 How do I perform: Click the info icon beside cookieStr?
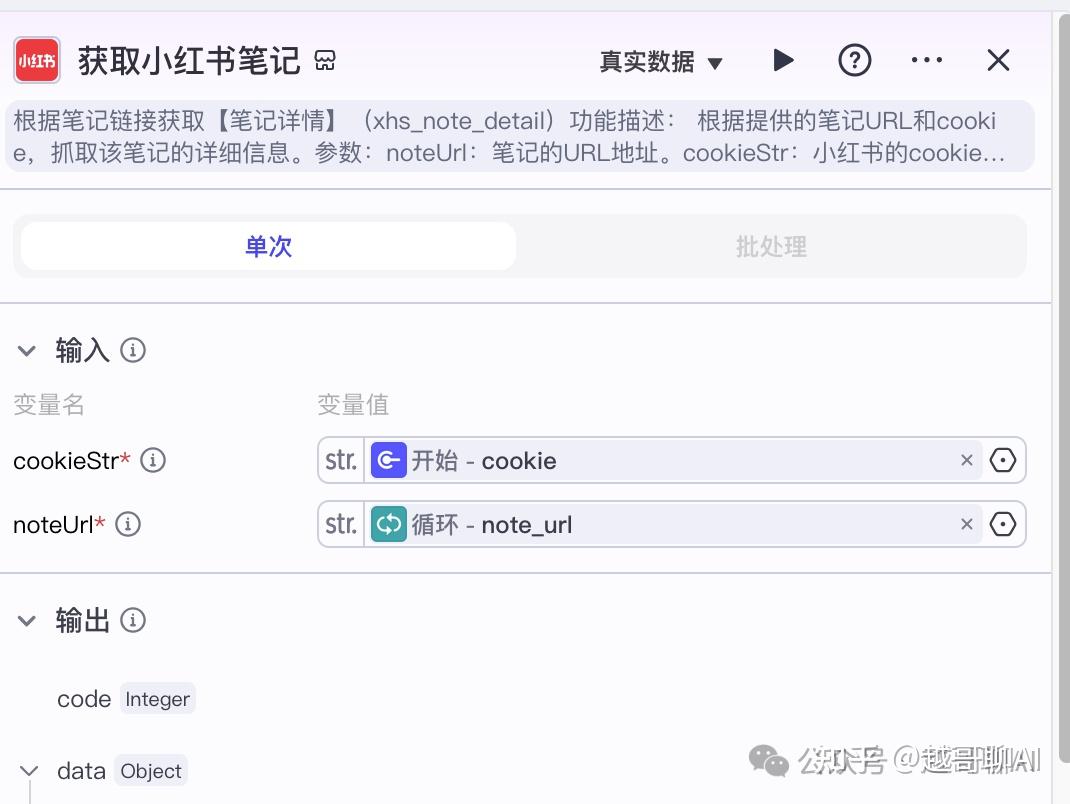coord(153,461)
